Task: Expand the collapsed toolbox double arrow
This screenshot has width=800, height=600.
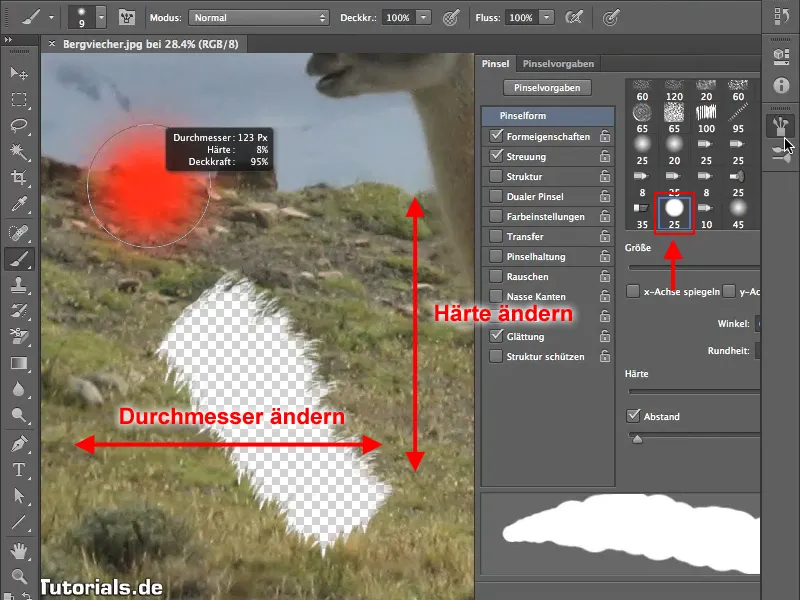Action: coord(8,39)
